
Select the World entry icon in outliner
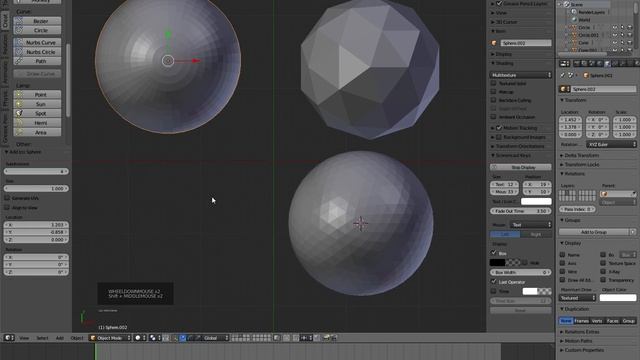(x=574, y=20)
